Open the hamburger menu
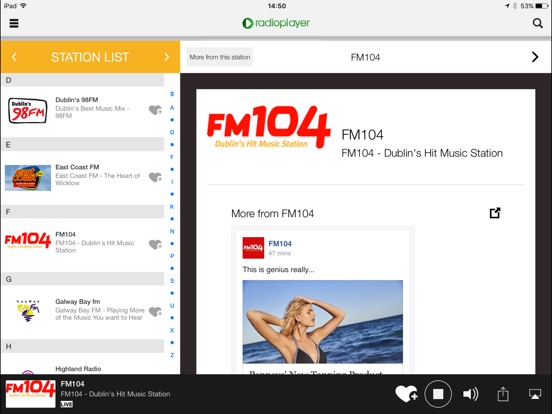Image resolution: width=552 pixels, height=414 pixels. [x=14, y=23]
